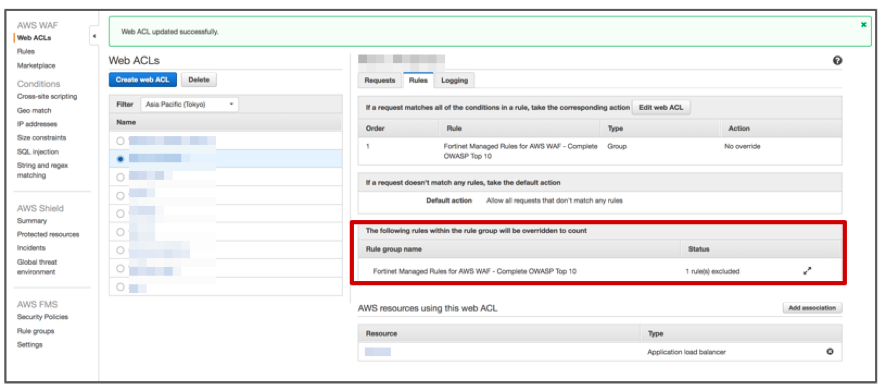This screenshot has width=885, height=389.
Task: Click the Create web ACL button
Action: point(143,80)
